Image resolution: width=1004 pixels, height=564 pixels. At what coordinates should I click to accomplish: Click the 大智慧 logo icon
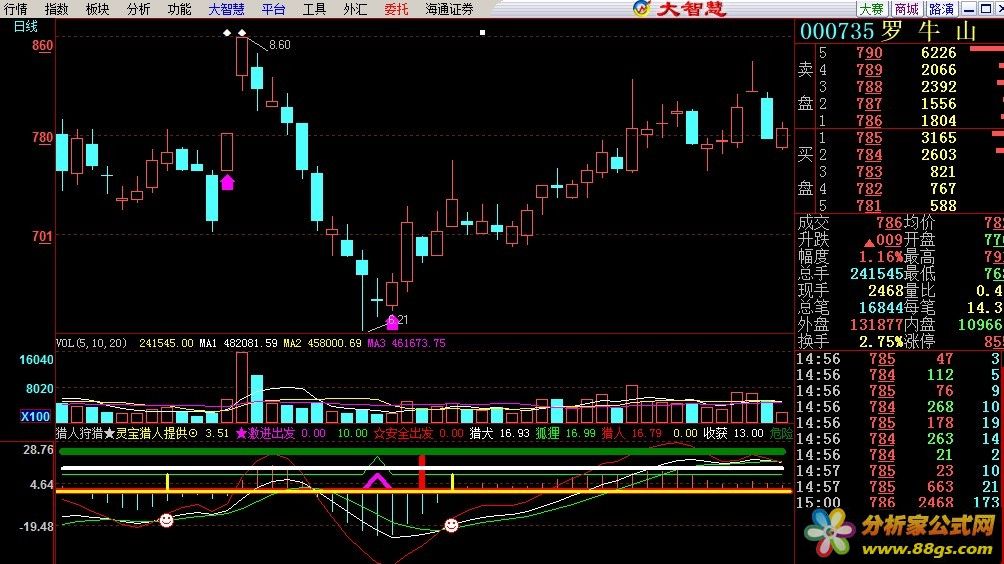[642, 8]
